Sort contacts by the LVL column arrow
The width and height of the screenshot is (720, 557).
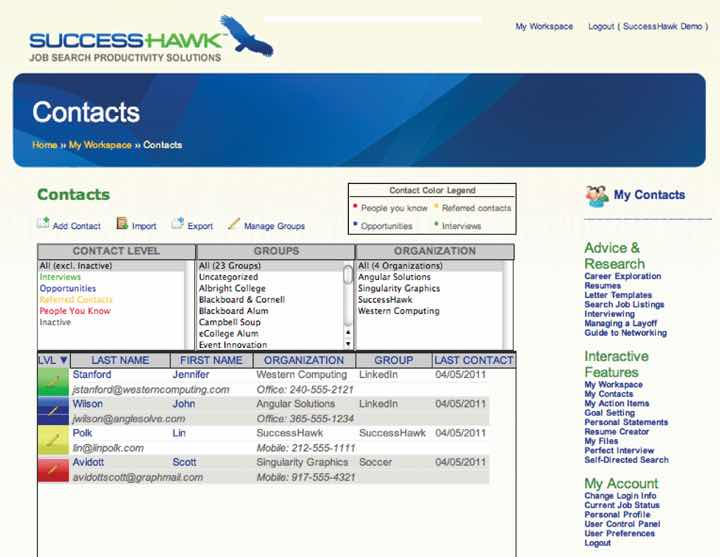pos(62,360)
